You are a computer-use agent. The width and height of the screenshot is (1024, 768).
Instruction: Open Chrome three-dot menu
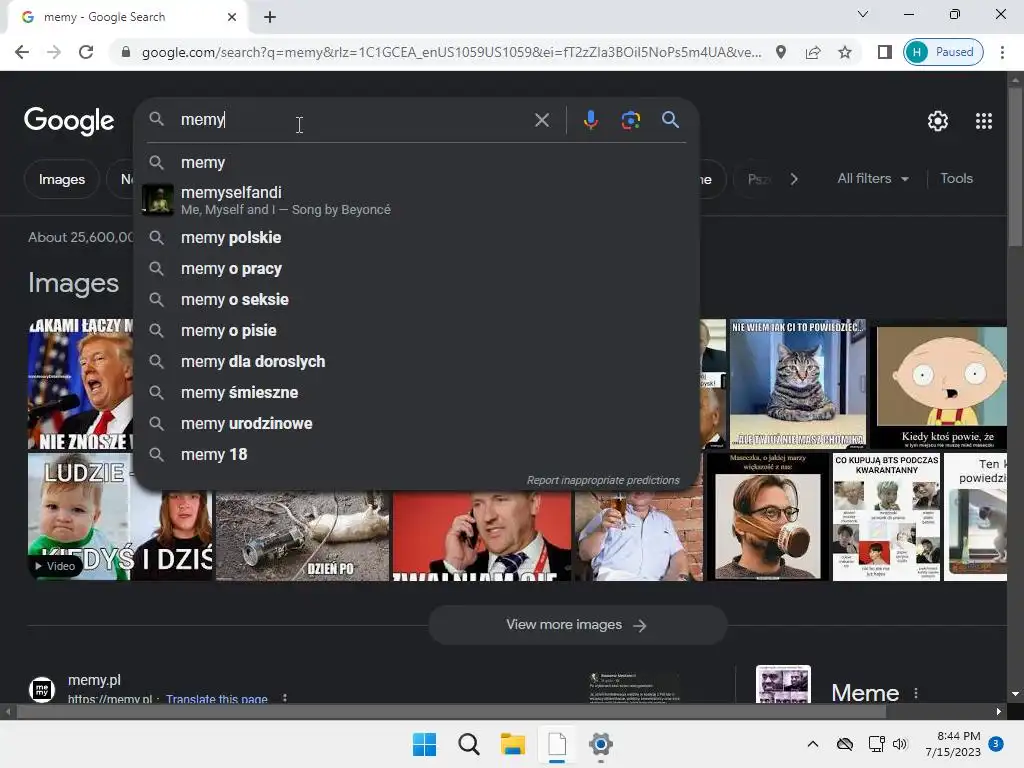[x=1002, y=52]
